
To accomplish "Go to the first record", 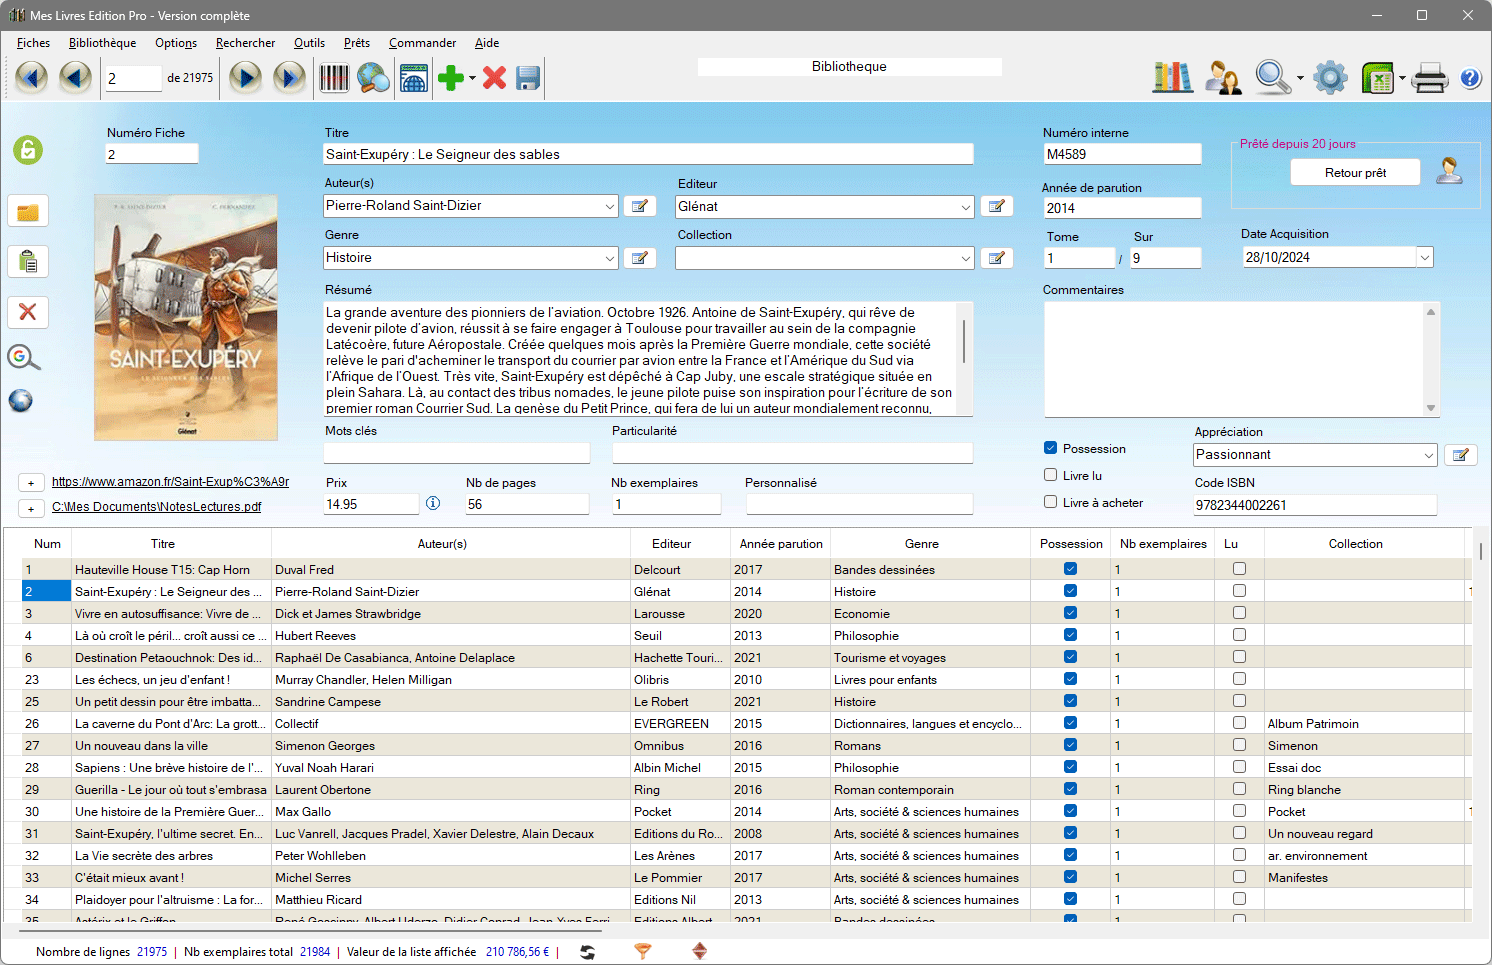I will [x=31, y=77].
